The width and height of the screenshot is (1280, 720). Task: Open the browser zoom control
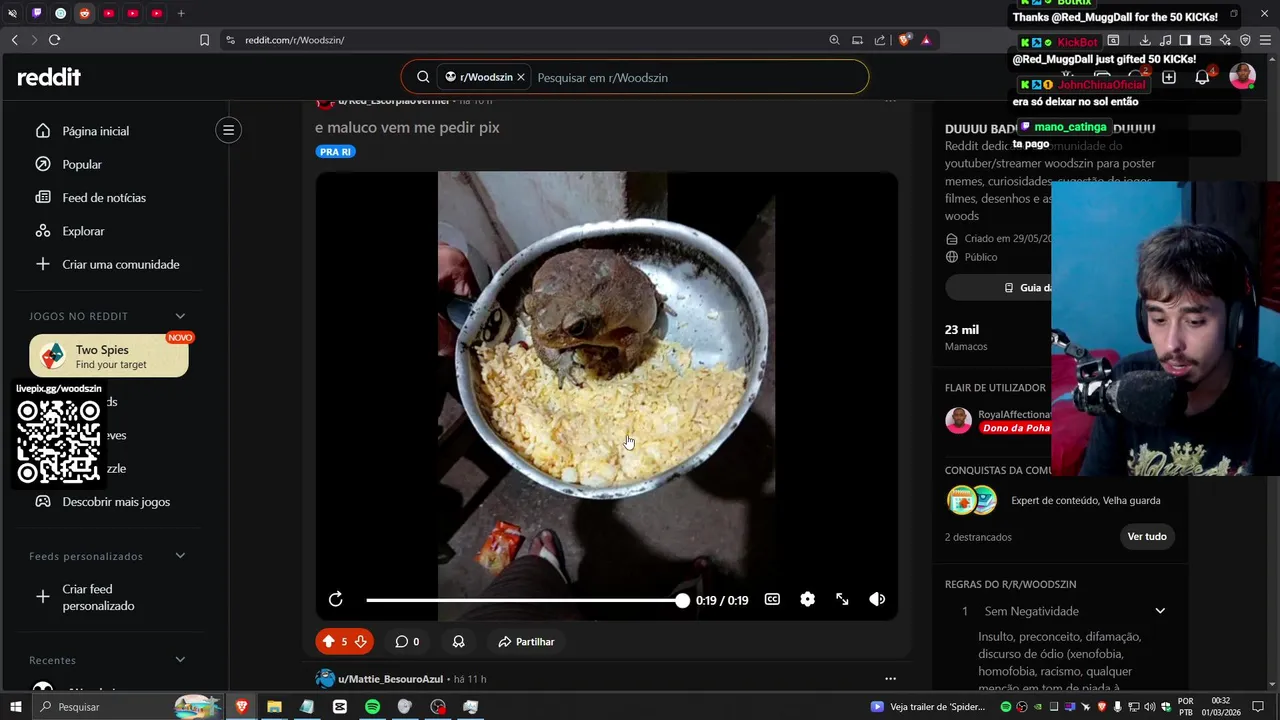[834, 40]
